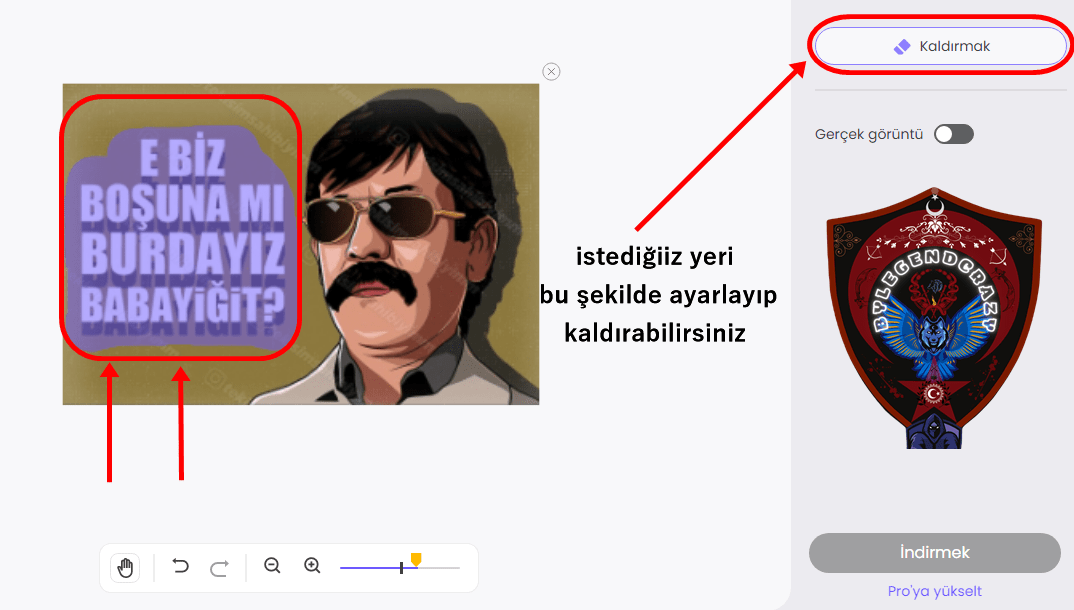This screenshot has height=610, width=1074.
Task: Undo the last brush stroke
Action: click(180, 566)
